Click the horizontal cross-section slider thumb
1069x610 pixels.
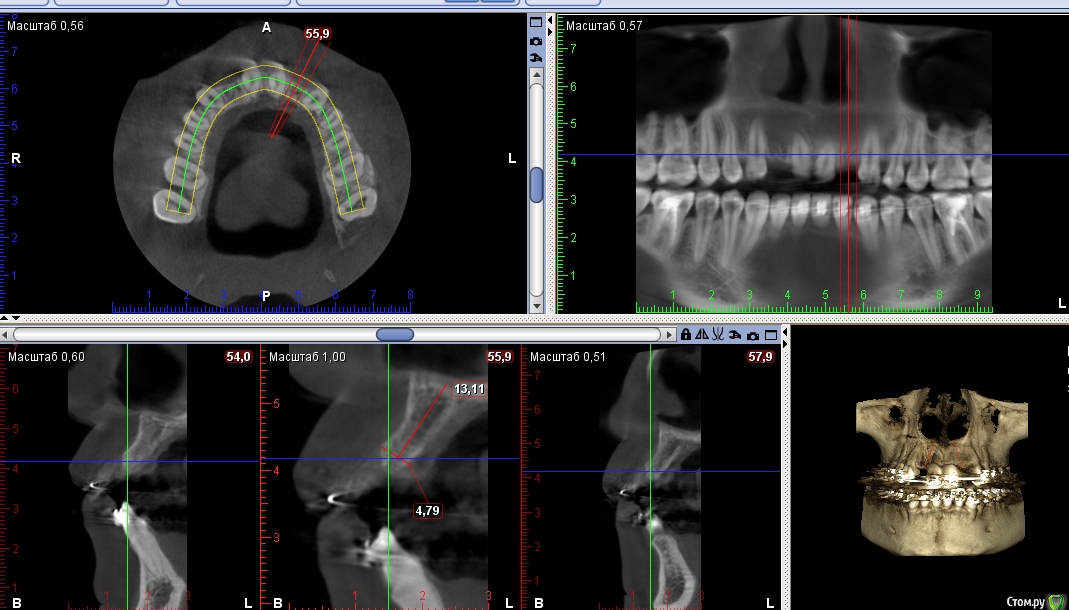(x=395, y=334)
